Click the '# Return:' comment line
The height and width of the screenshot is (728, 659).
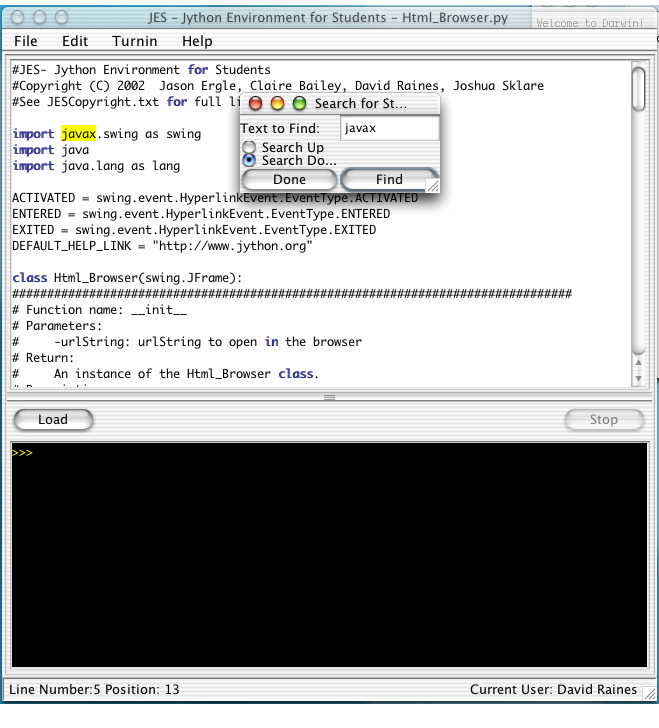click(x=43, y=358)
